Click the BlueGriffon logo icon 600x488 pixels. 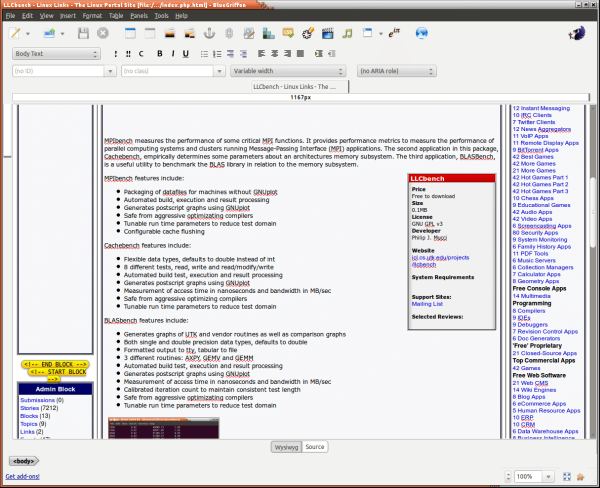(x=577, y=33)
